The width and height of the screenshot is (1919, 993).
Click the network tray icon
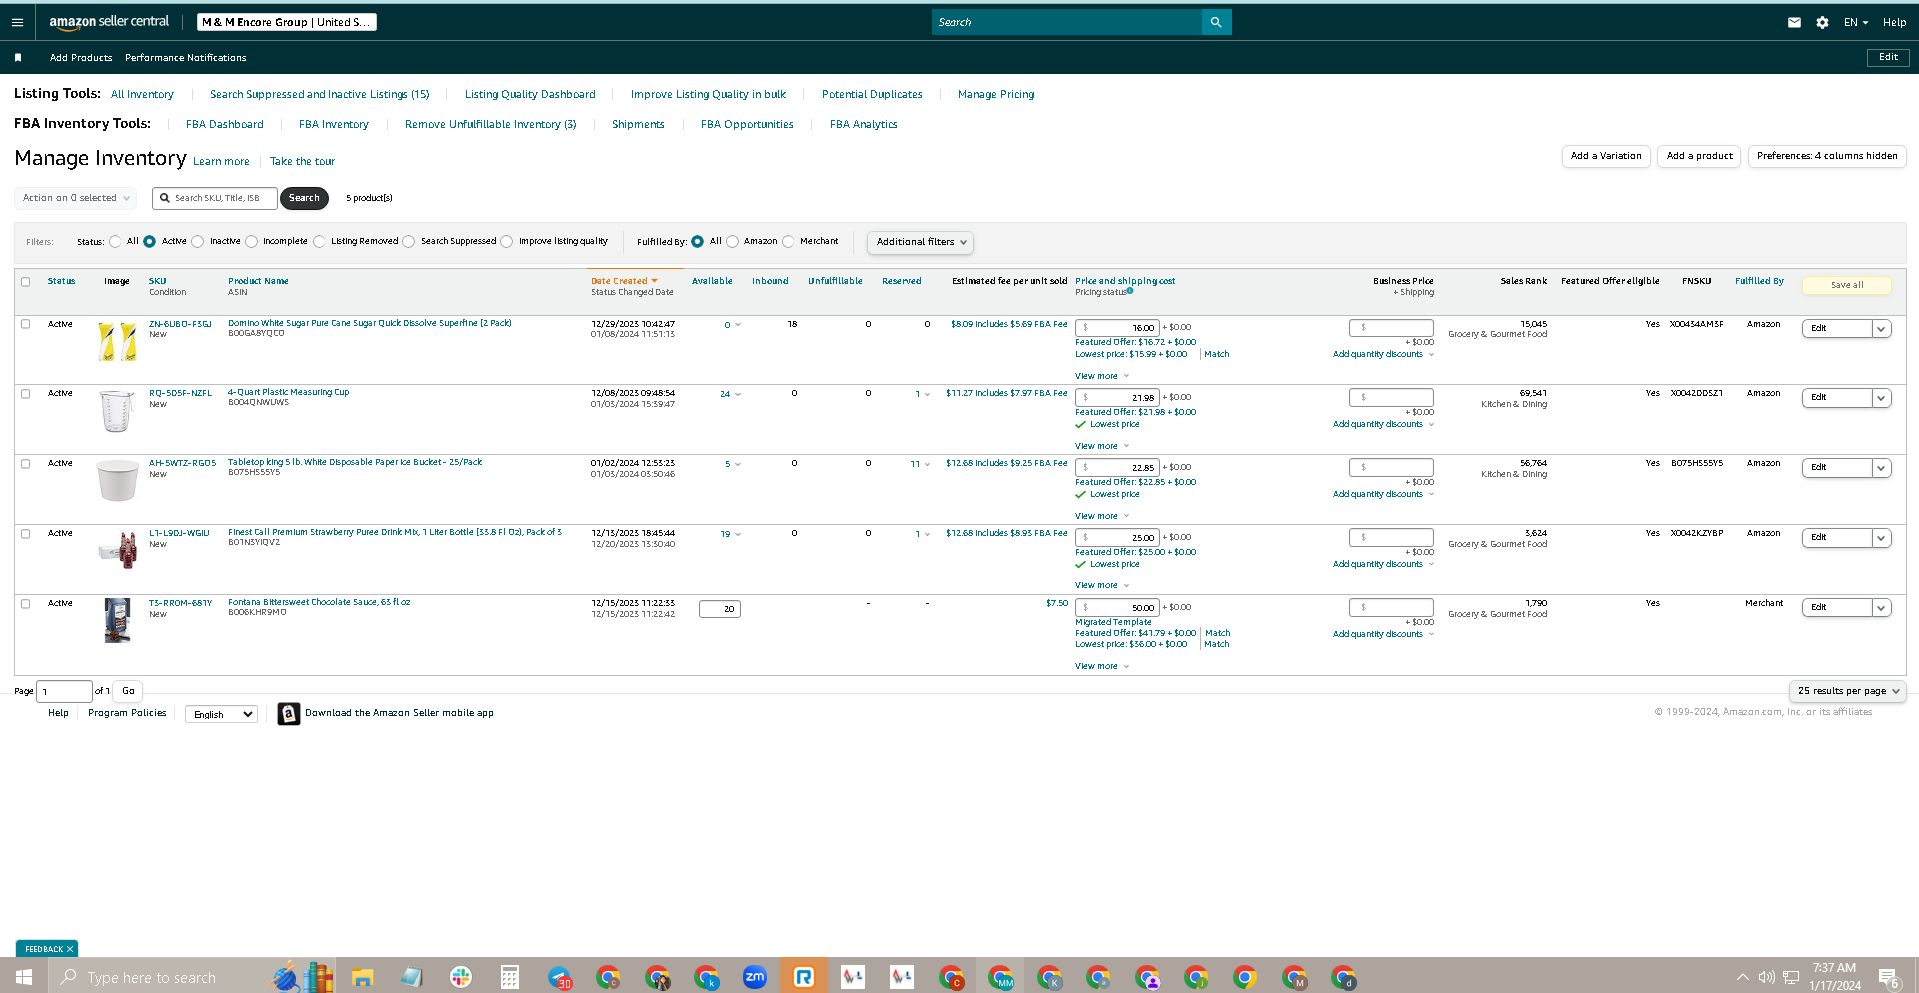(x=1790, y=977)
